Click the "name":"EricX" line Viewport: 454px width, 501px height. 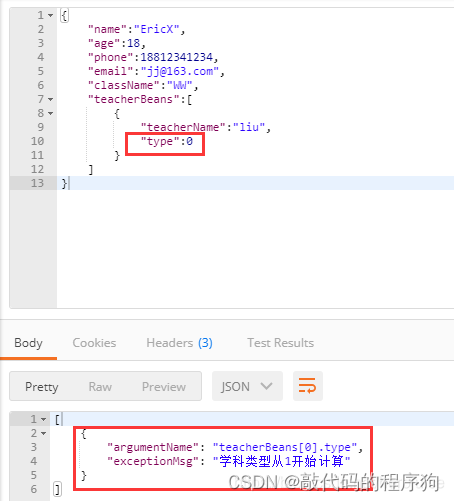coord(136,29)
